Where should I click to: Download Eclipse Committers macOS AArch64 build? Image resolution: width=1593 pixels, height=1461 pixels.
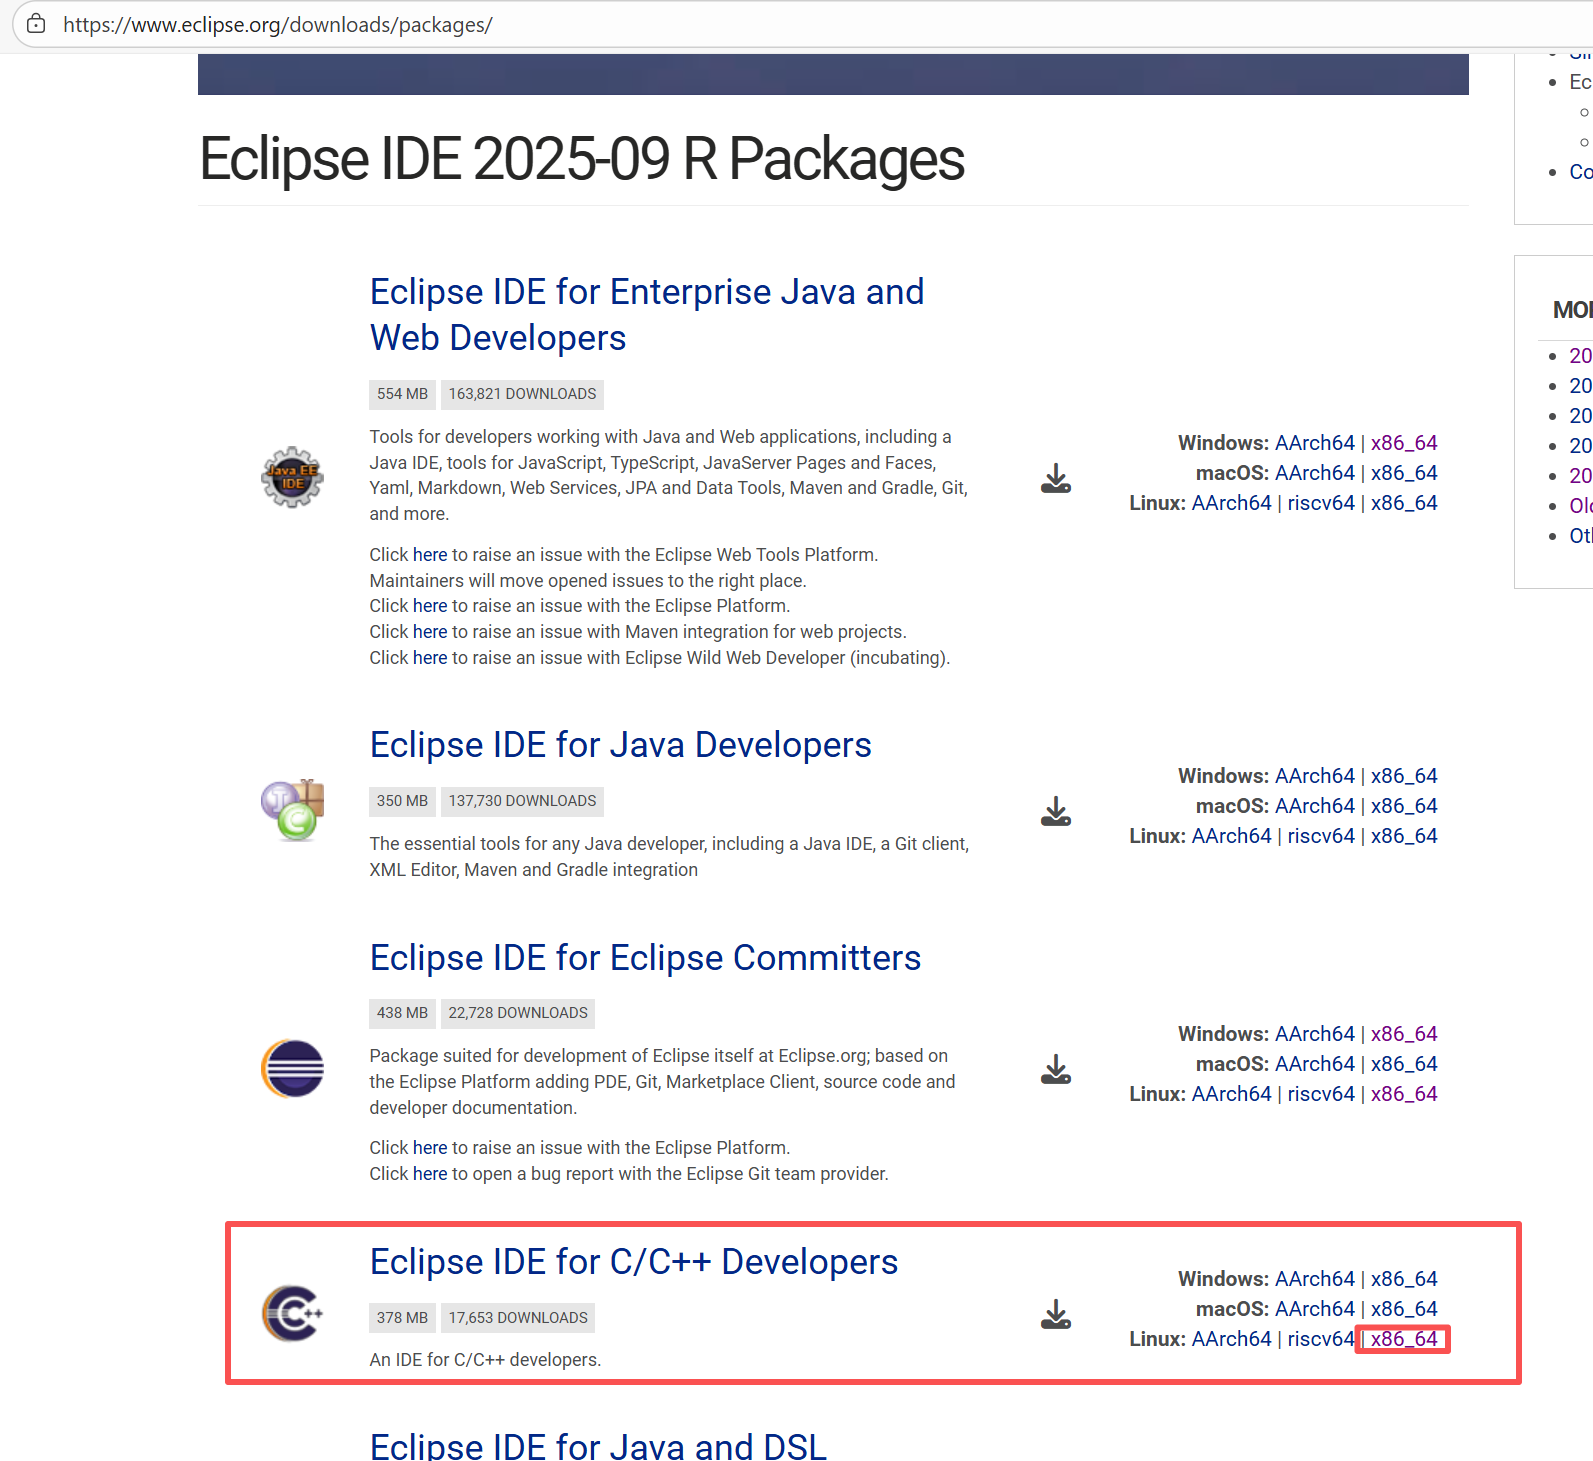(x=1314, y=1064)
